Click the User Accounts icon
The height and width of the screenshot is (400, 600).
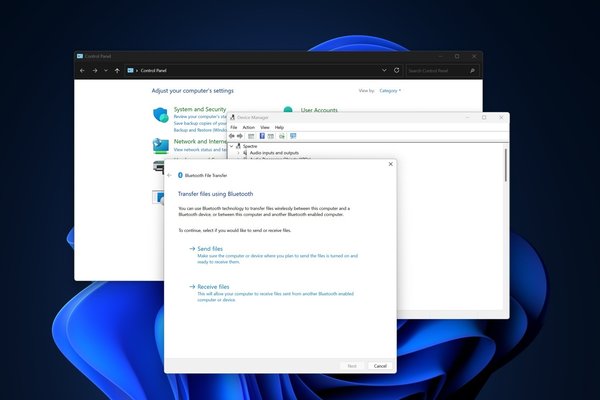point(288,110)
